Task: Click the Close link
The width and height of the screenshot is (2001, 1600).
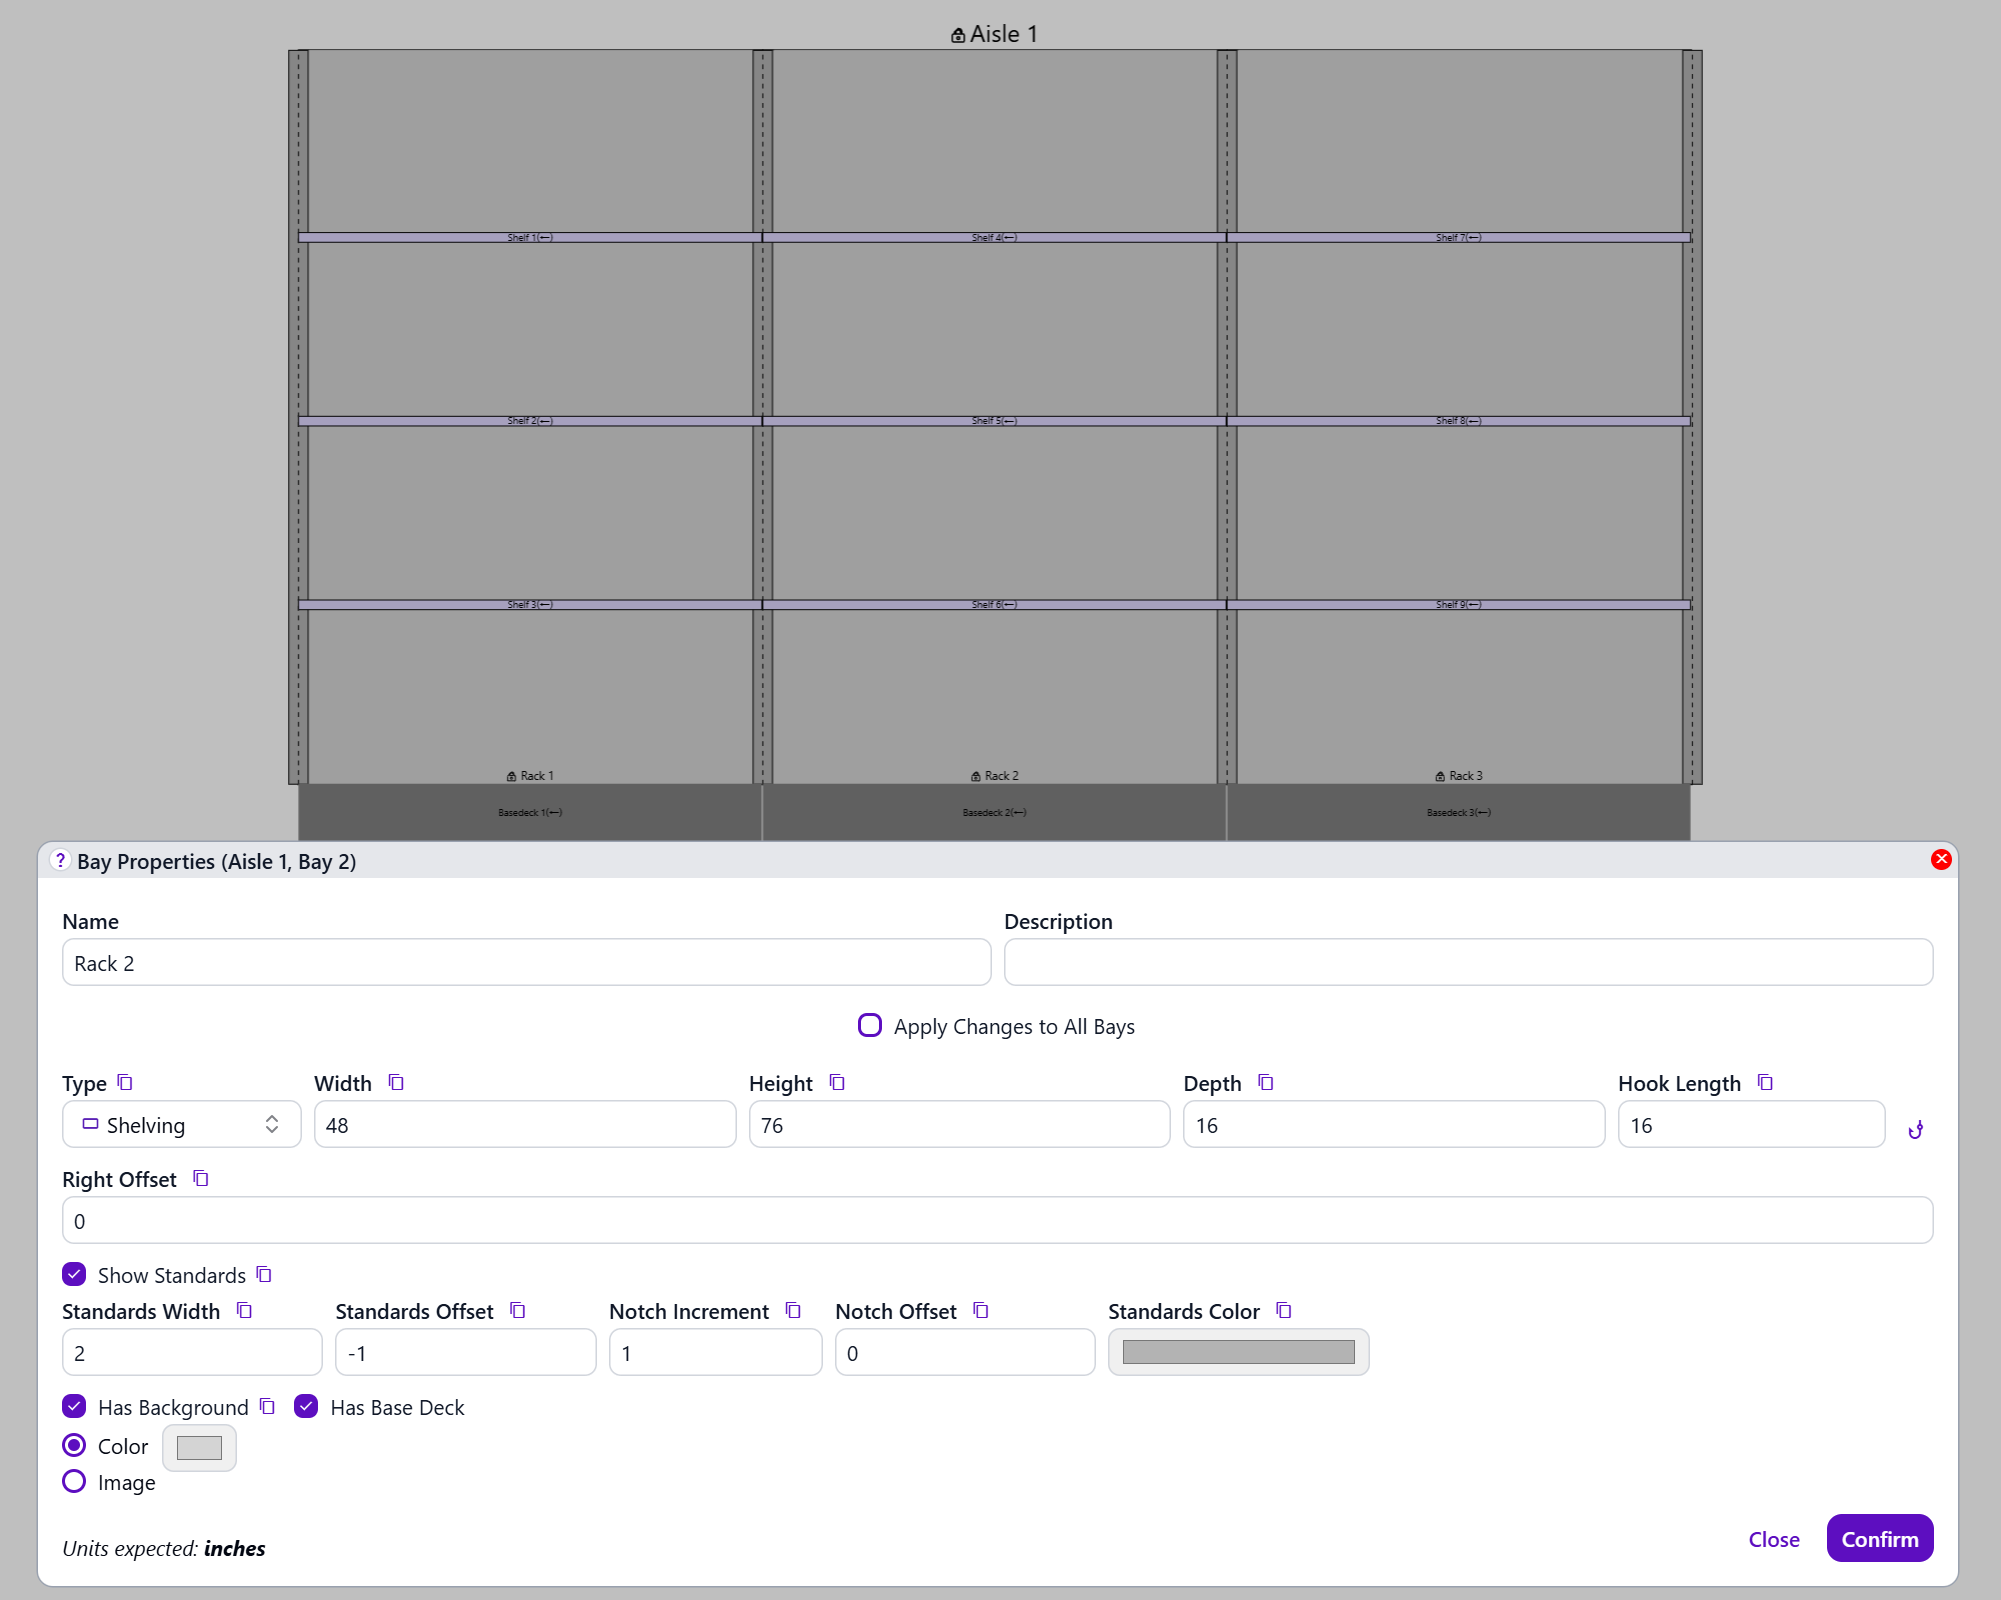Action: (x=1773, y=1540)
